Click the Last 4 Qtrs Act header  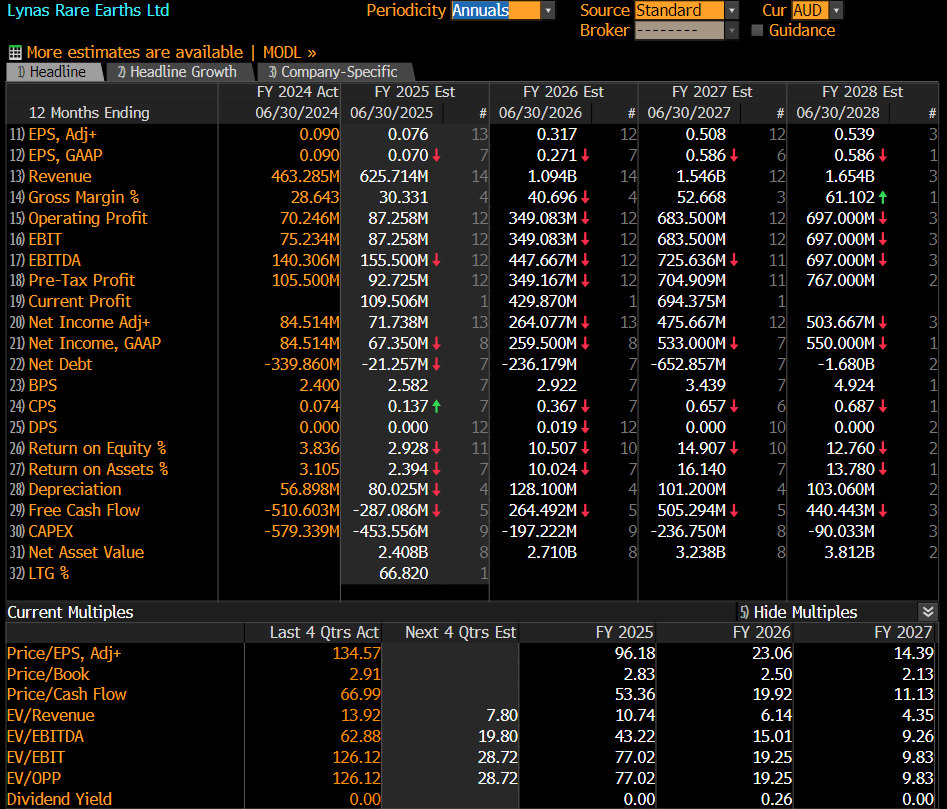pyautogui.click(x=324, y=632)
